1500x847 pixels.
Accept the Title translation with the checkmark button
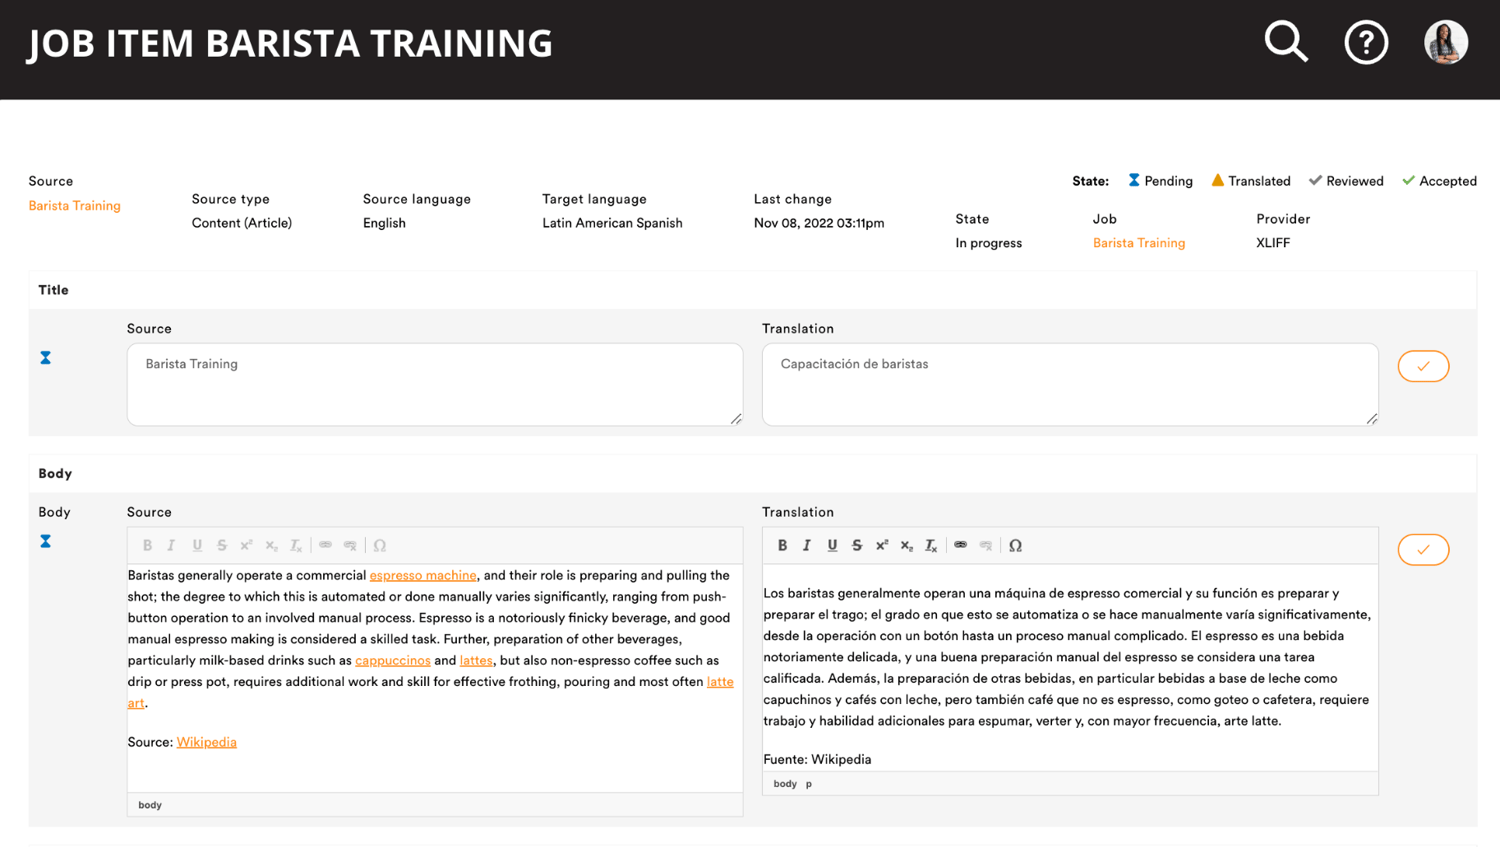[x=1423, y=366]
